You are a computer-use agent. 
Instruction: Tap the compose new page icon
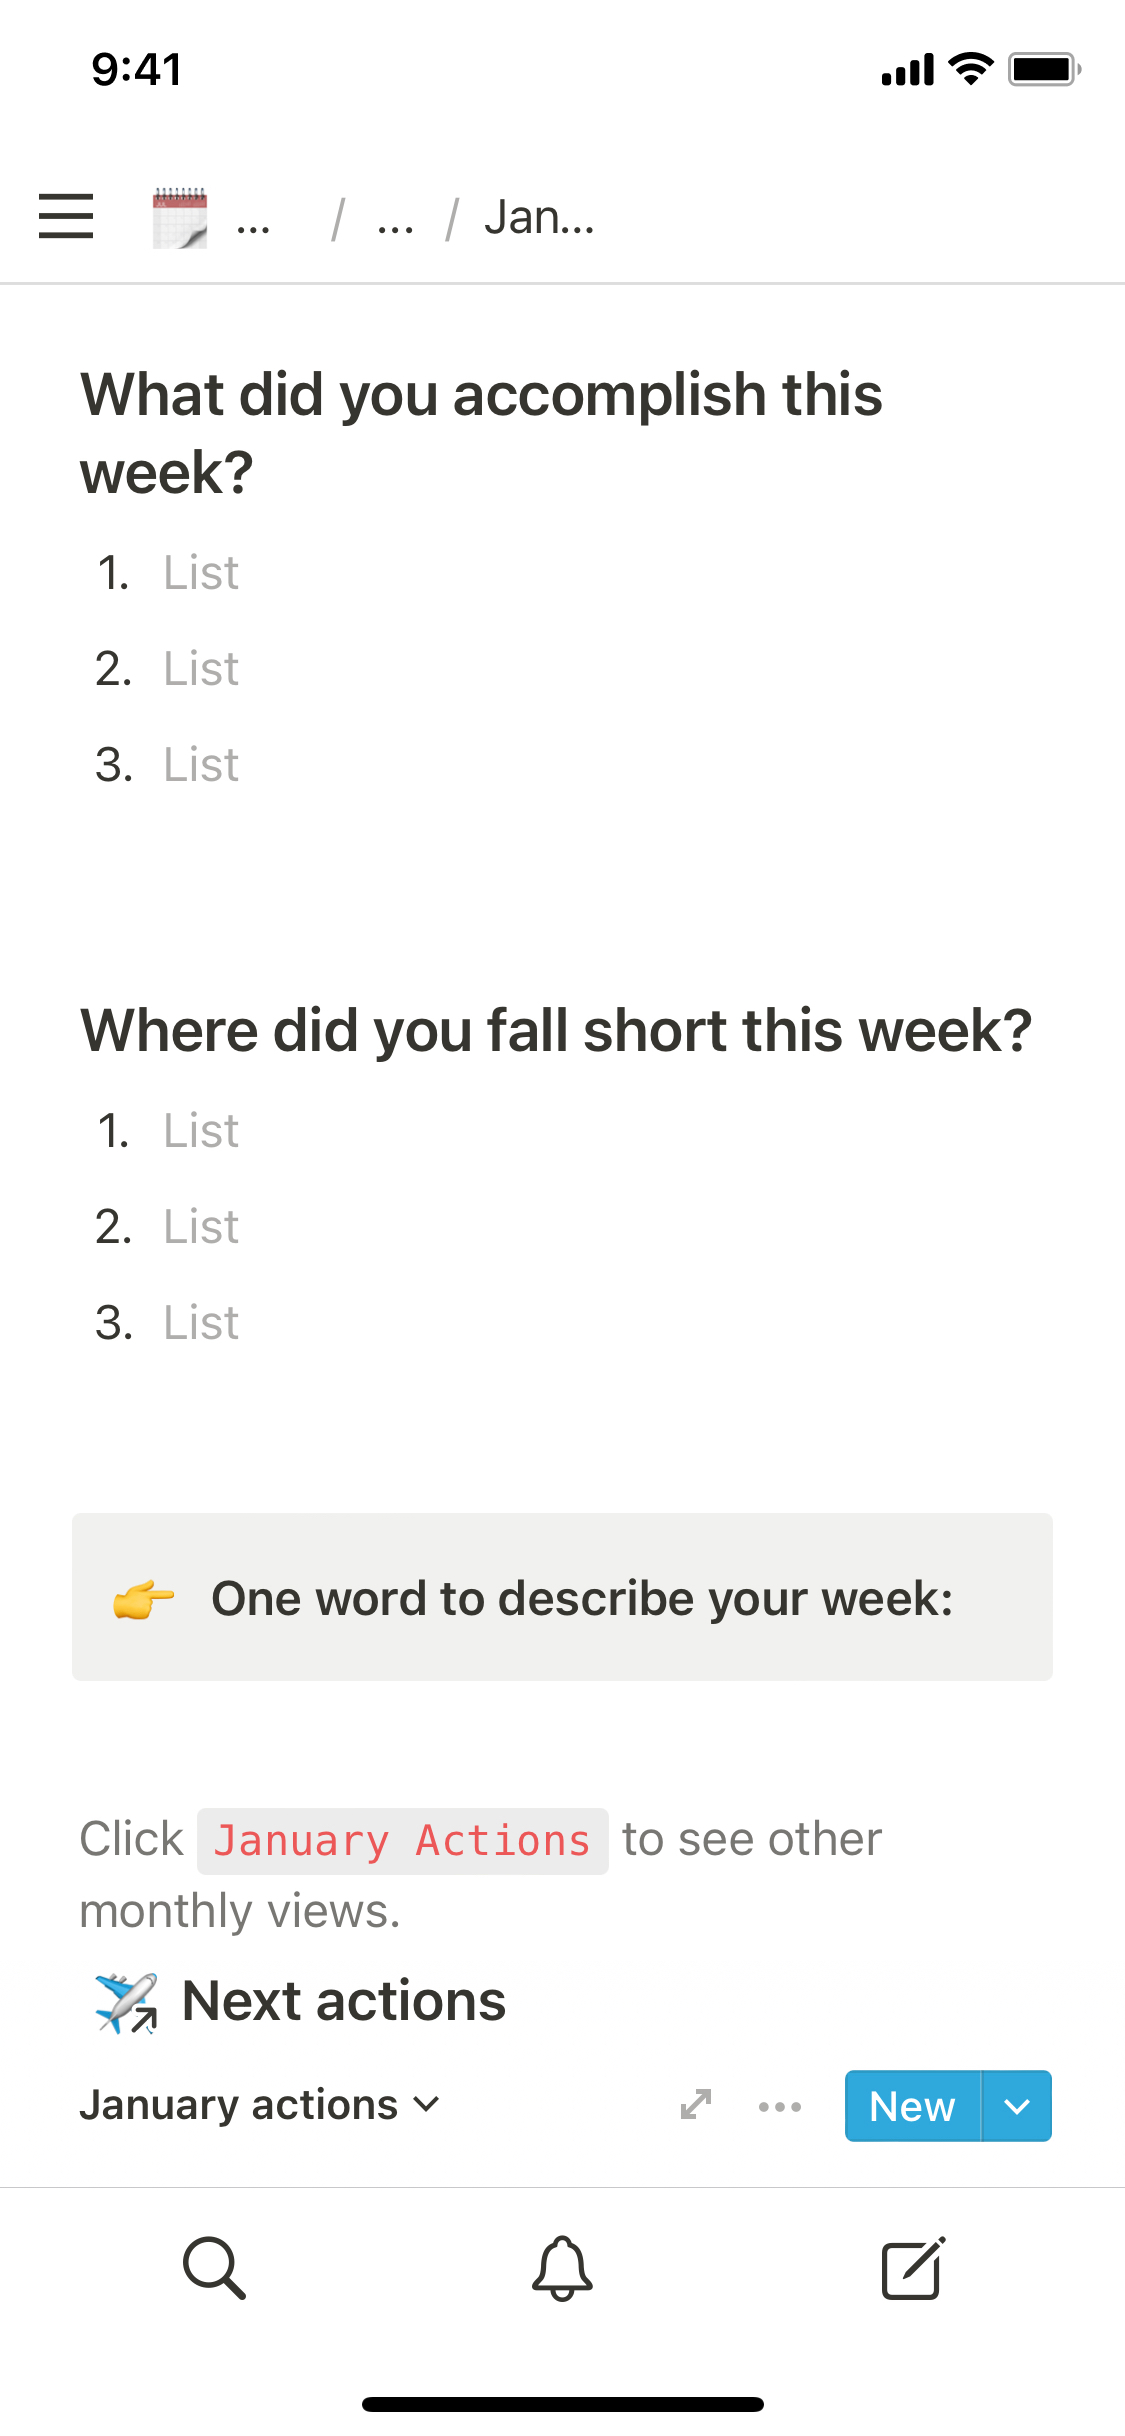[912, 2267]
